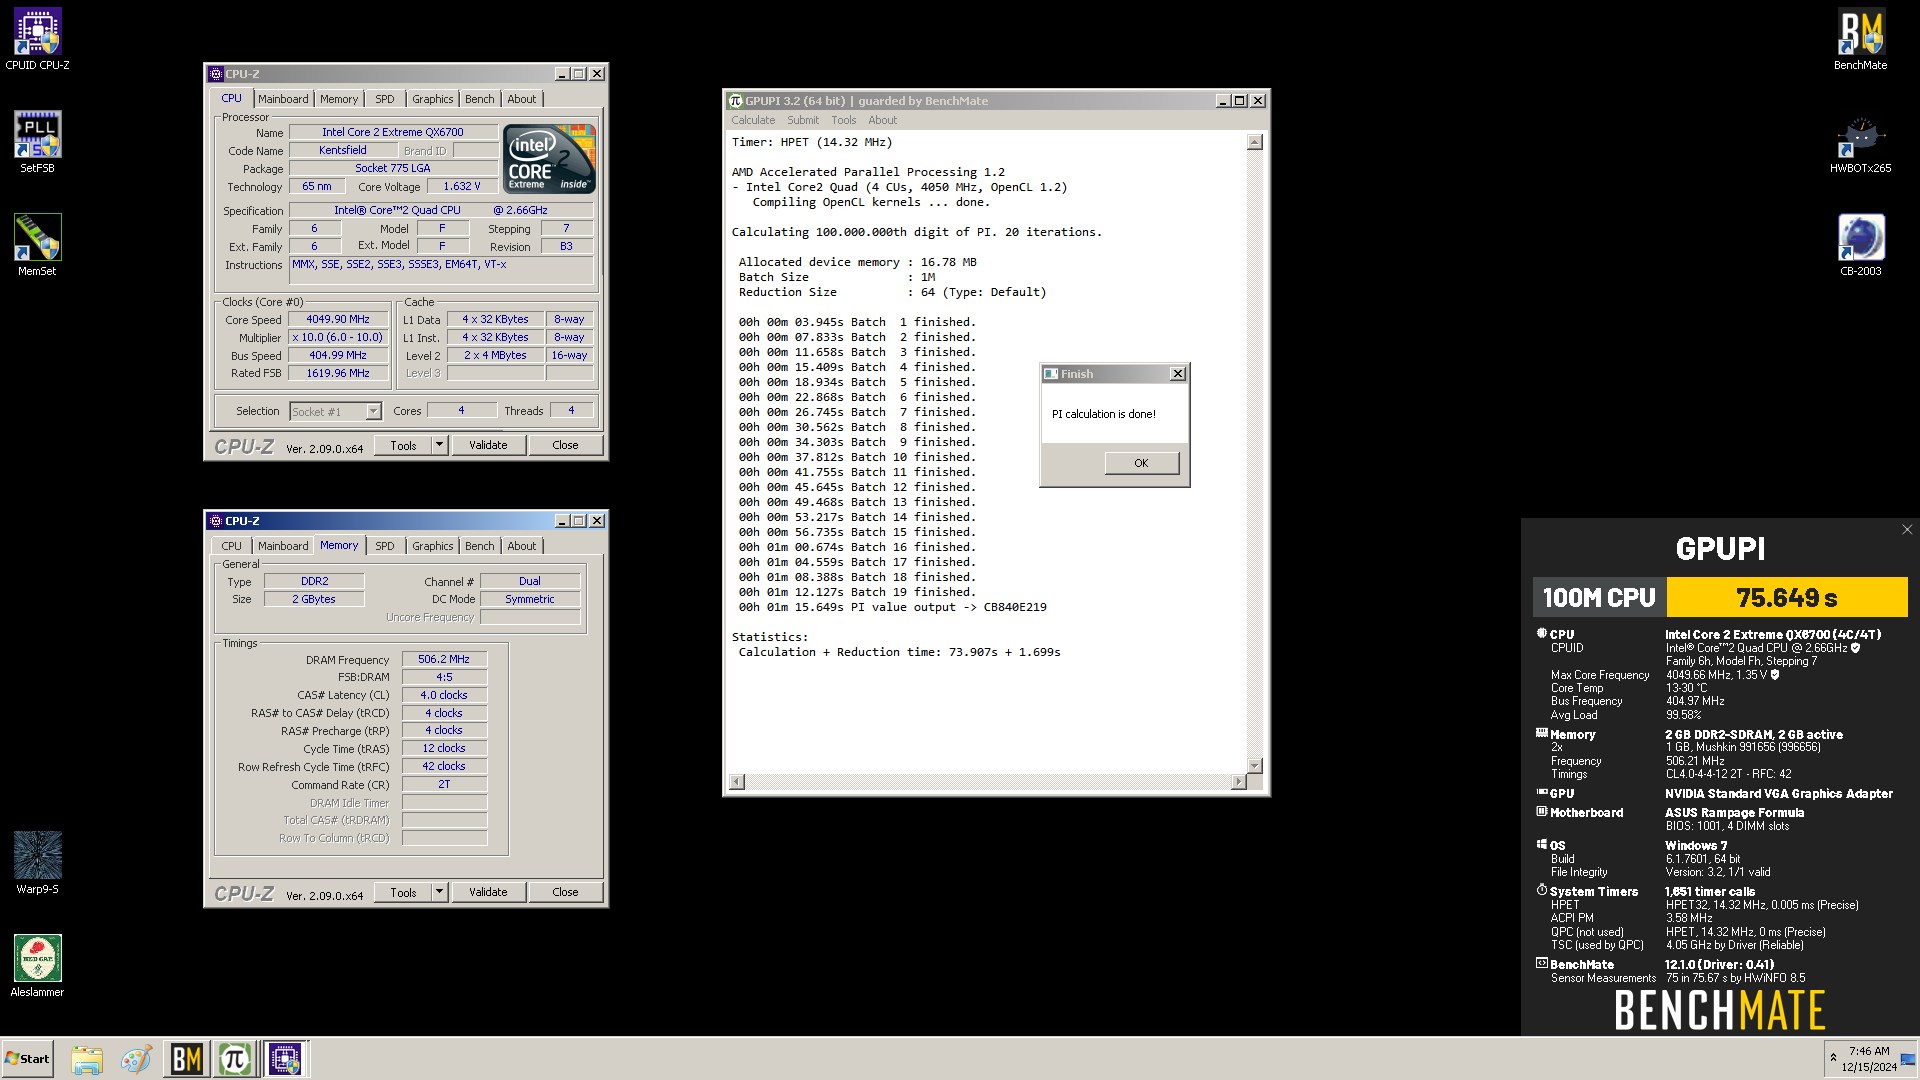Screen dimensions: 1920x1080
Task: Open About tab in top CPU-Z window
Action: [x=522, y=99]
